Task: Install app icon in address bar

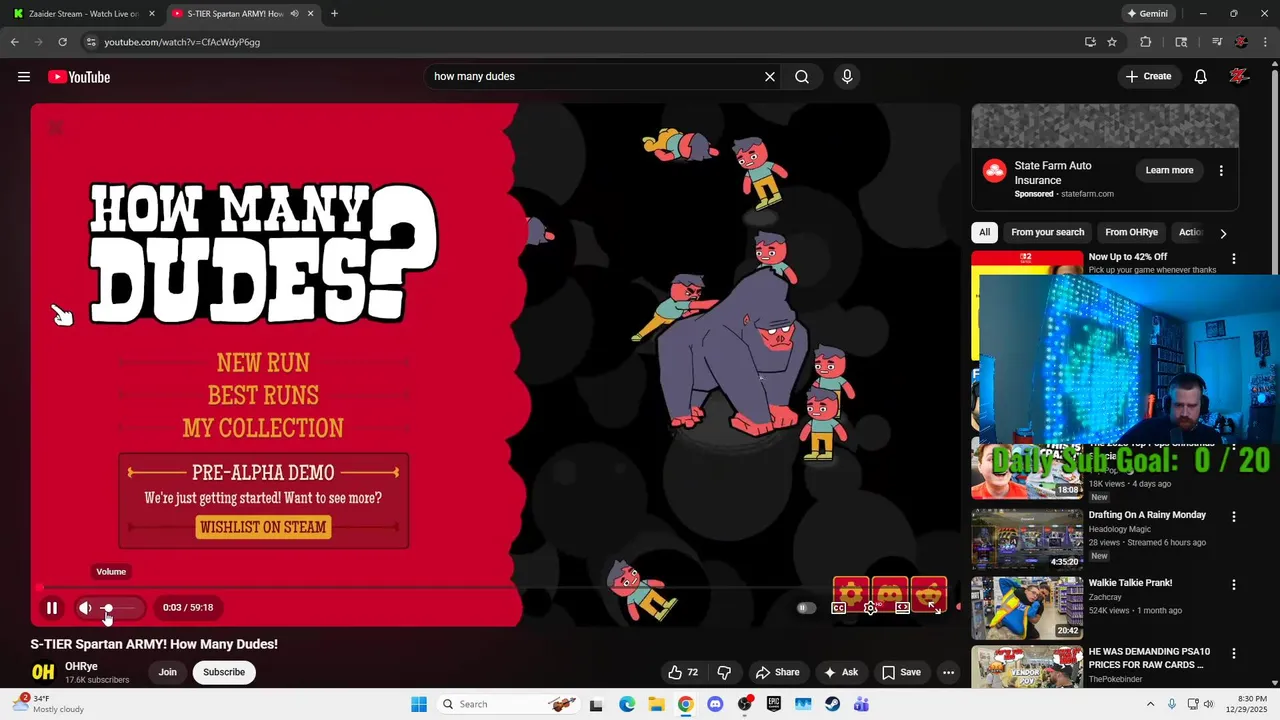Action: click(x=1090, y=42)
